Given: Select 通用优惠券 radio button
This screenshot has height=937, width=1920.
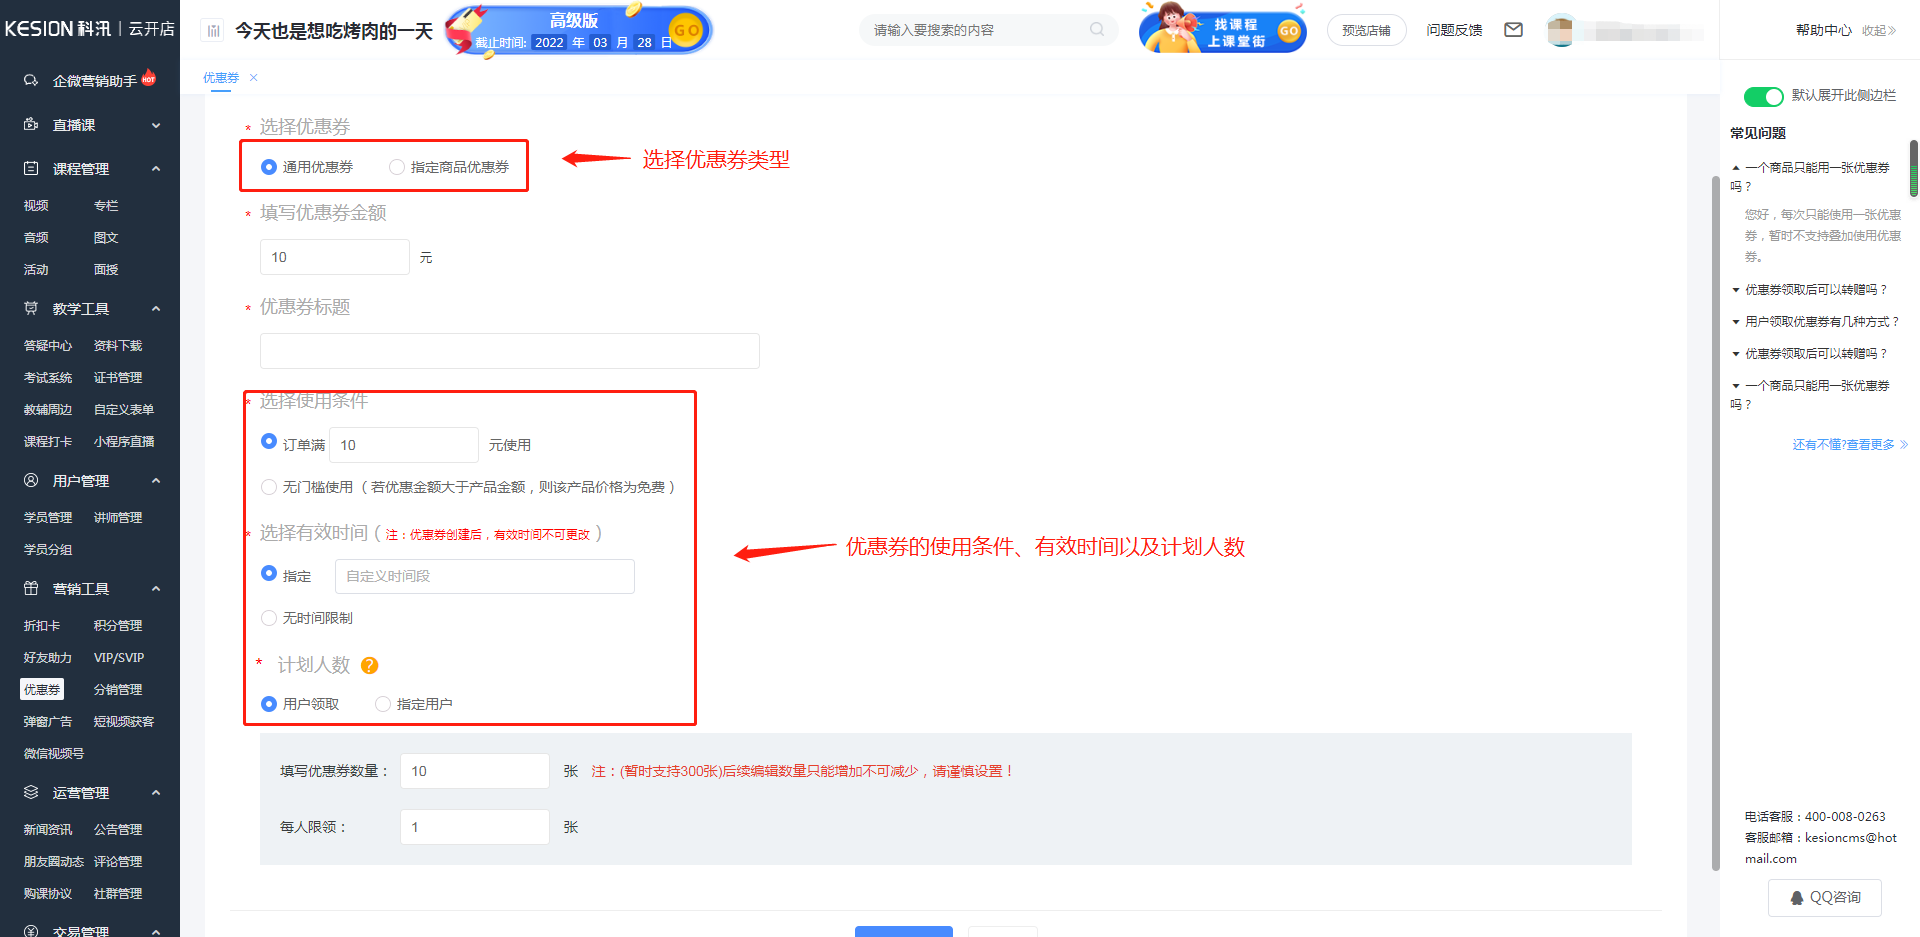Looking at the screenshot, I should pyautogui.click(x=269, y=167).
